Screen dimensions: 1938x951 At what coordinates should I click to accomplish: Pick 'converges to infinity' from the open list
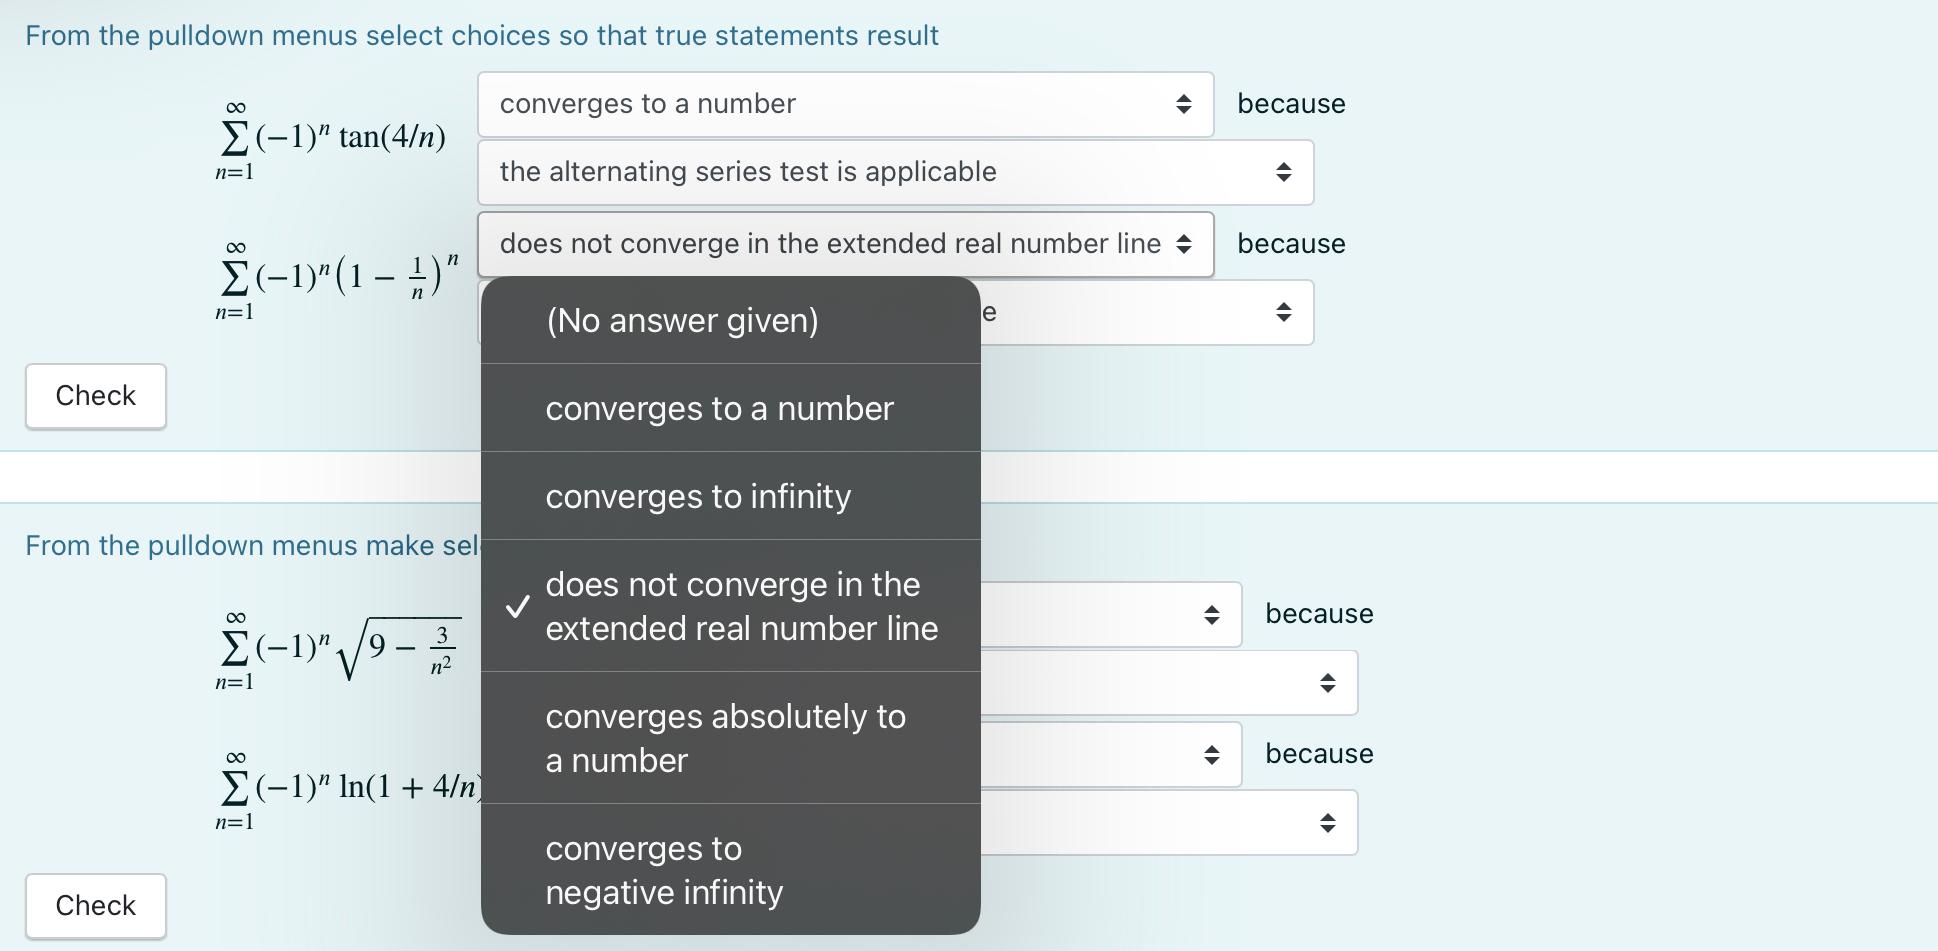pos(698,495)
